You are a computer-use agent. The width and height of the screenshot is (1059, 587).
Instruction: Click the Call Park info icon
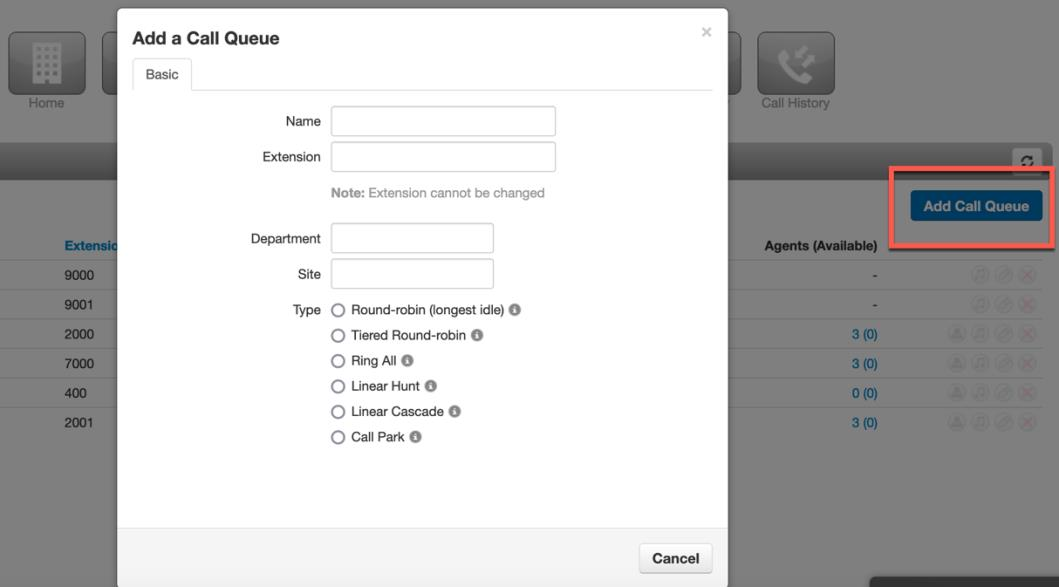[415, 437]
